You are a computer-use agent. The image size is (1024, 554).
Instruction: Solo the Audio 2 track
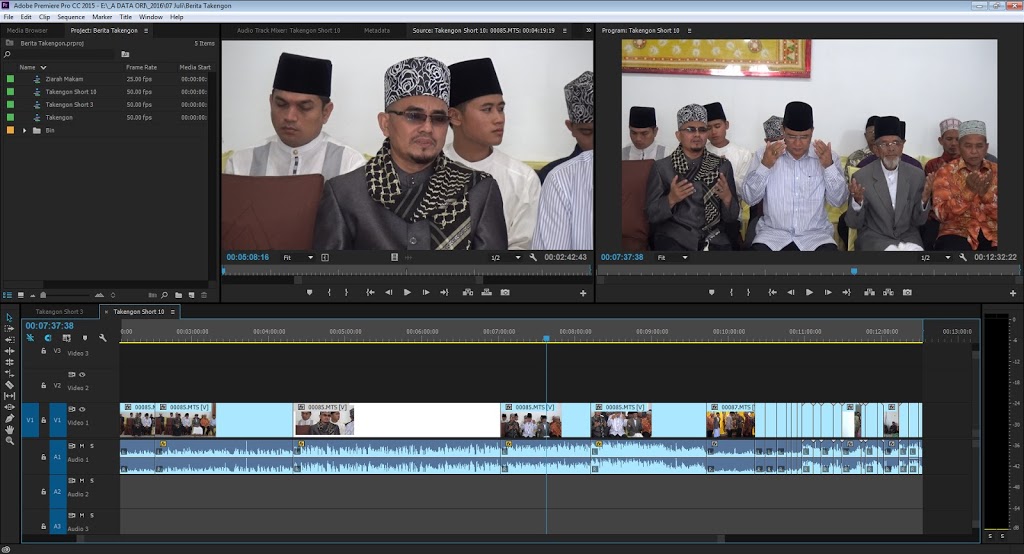pyautogui.click(x=93, y=481)
